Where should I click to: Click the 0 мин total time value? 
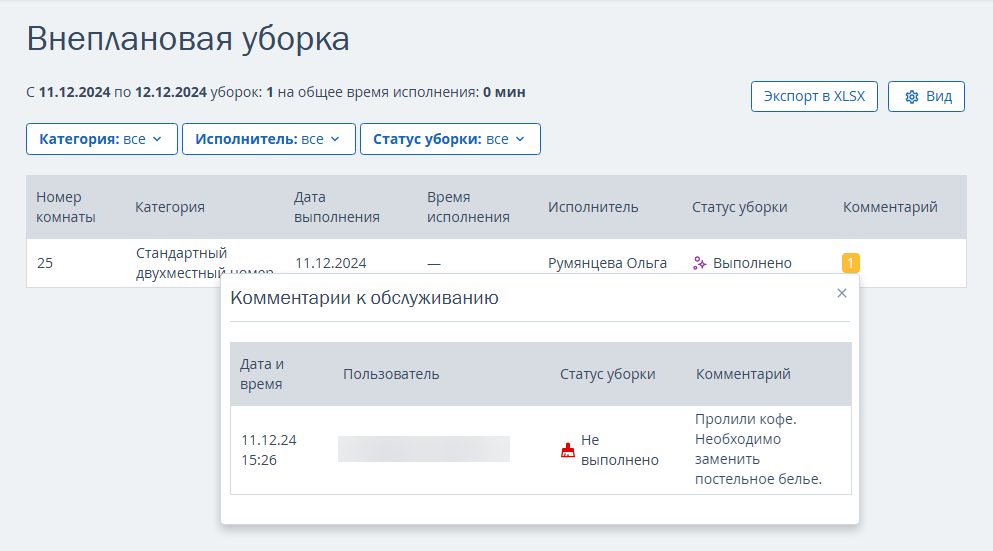[504, 92]
